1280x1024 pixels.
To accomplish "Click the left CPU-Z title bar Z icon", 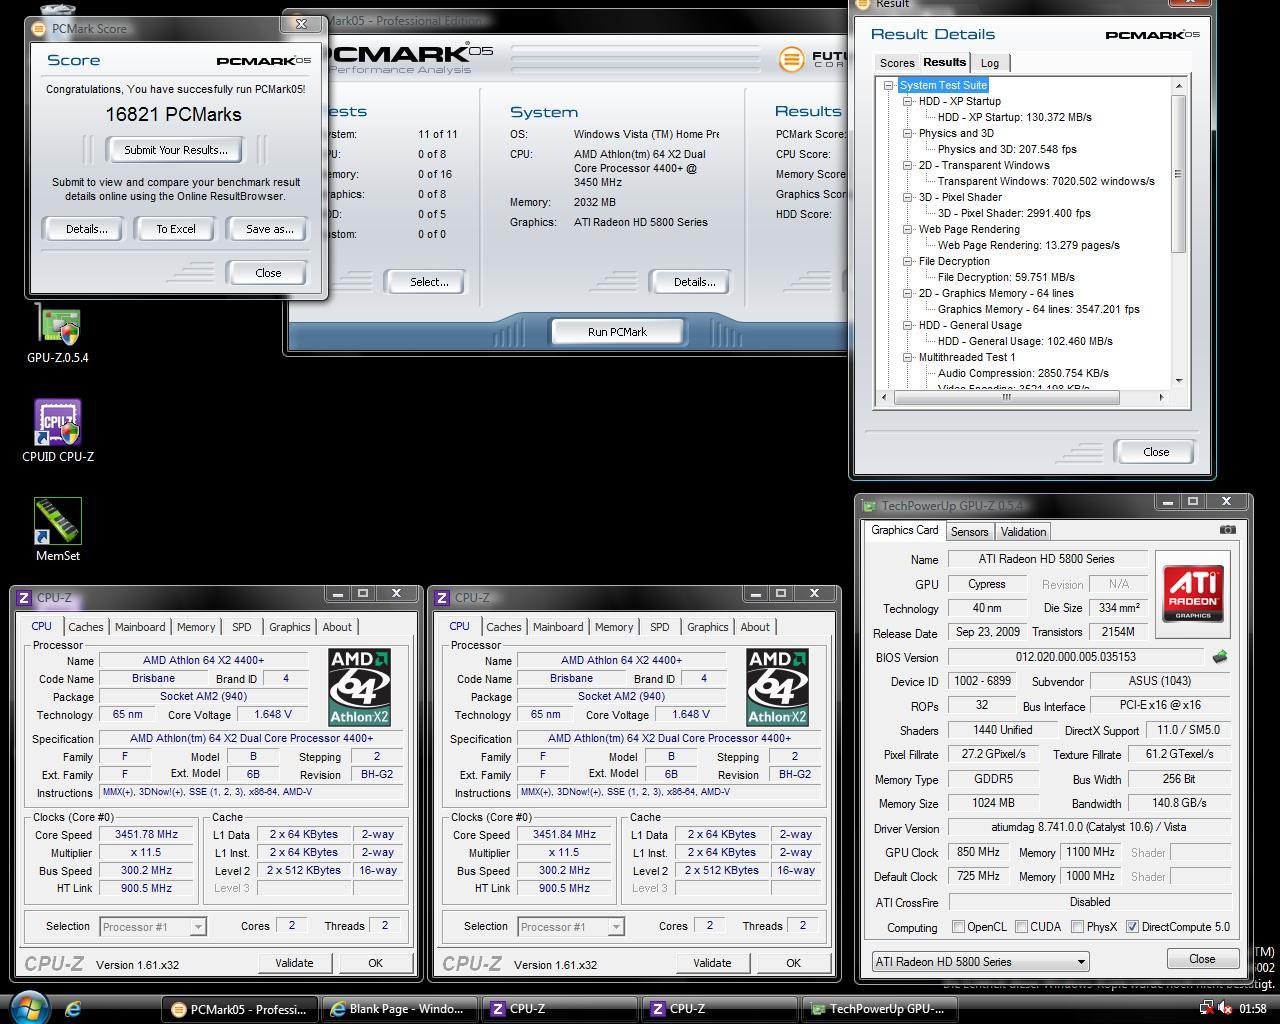I will 24,598.
